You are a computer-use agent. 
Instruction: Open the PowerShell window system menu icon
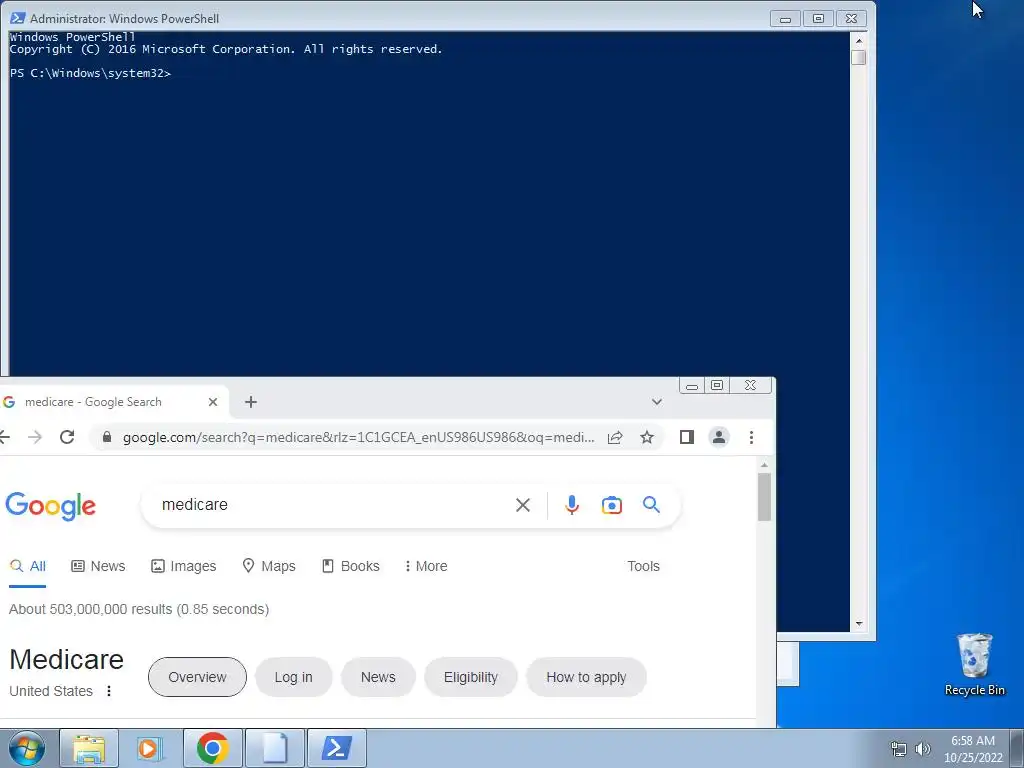pyautogui.click(x=18, y=18)
